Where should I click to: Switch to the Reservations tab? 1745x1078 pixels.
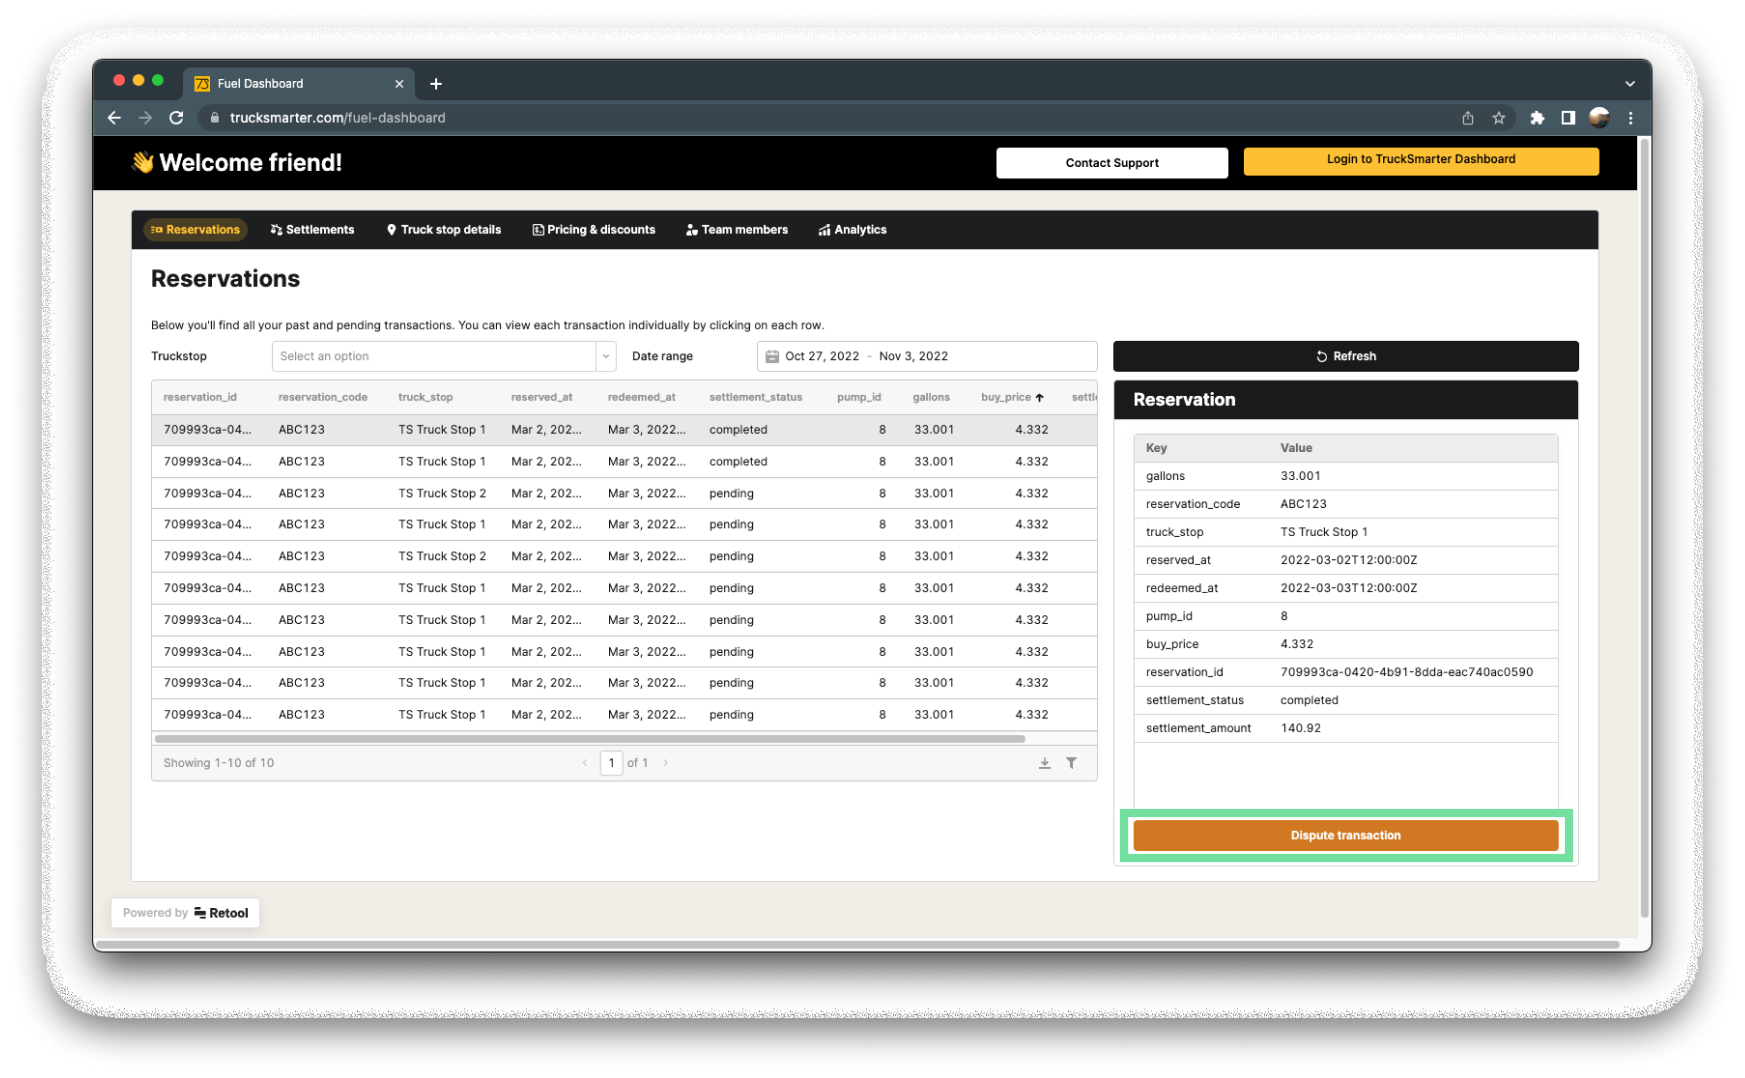[x=196, y=230]
